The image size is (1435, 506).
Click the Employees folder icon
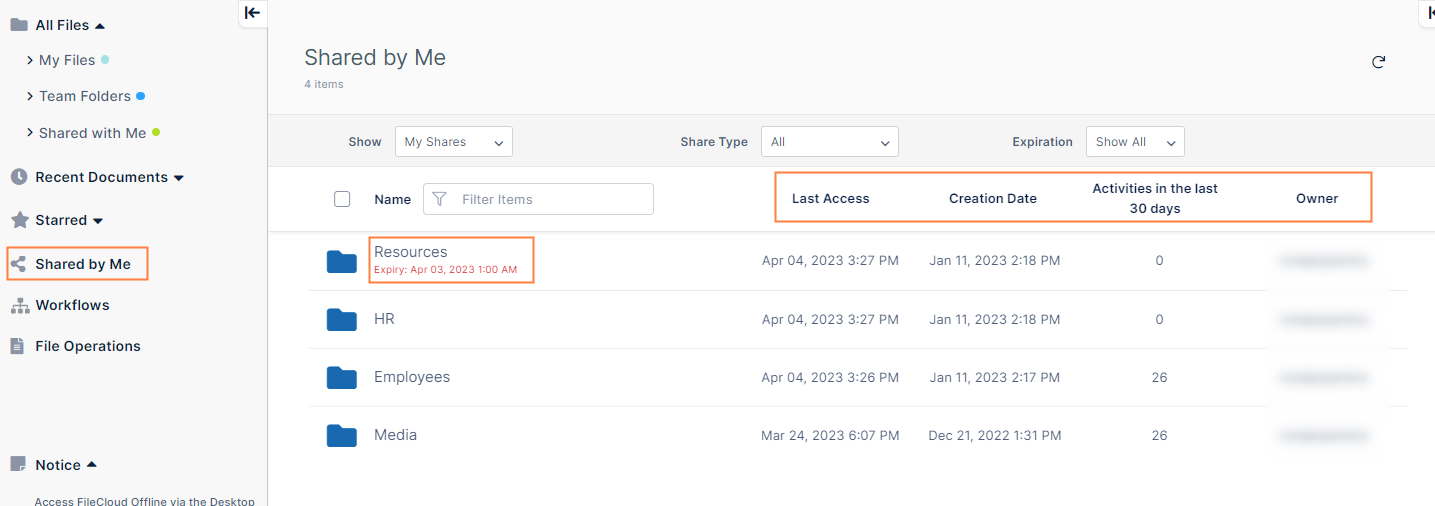(x=341, y=378)
